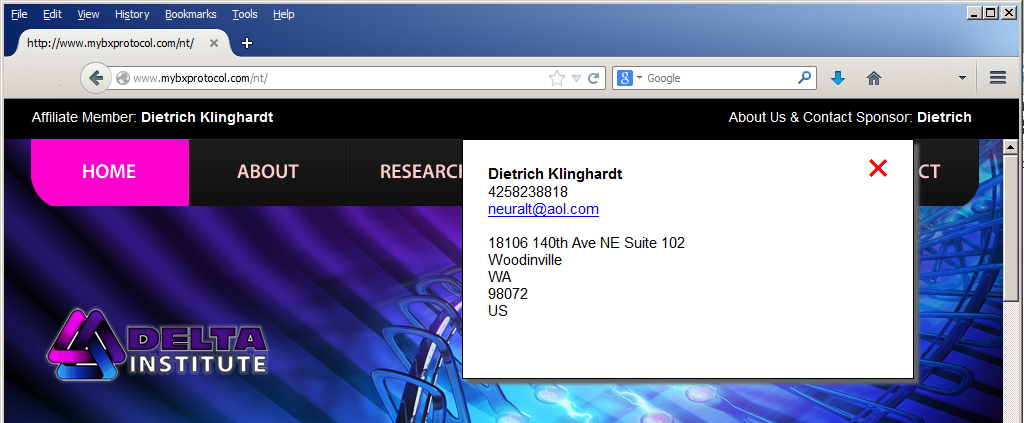Screen dimensions: 1024x423
Task: Open the URL history dropdown arrow
Action: [x=576, y=78]
